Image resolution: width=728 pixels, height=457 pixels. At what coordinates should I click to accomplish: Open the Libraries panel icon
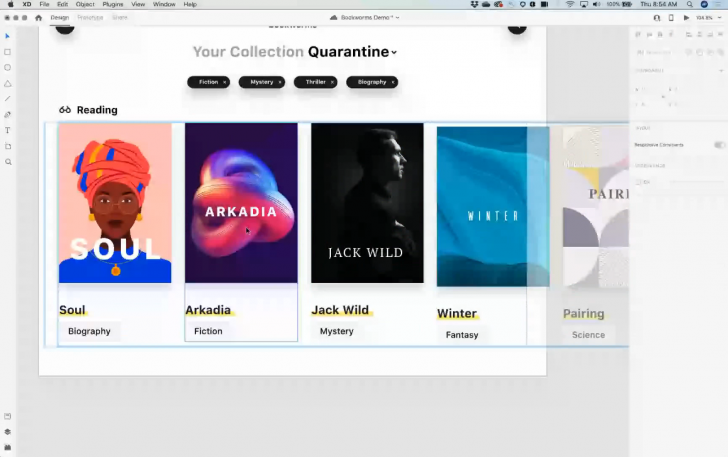coord(7,416)
